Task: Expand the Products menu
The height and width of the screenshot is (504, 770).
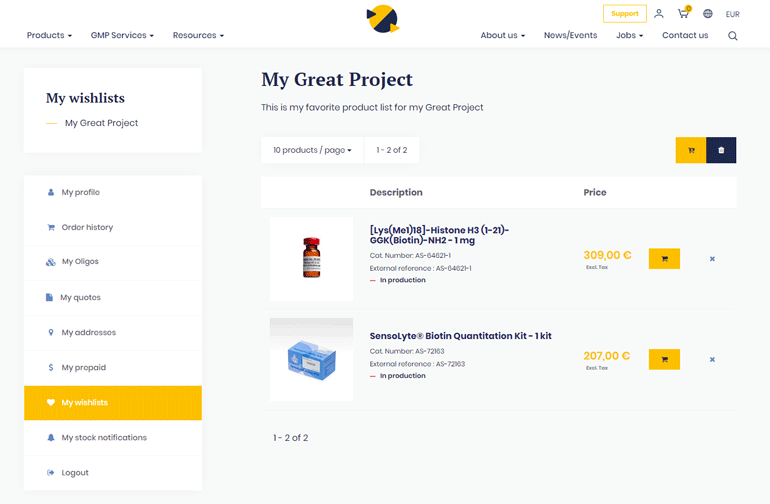Action: click(x=49, y=36)
